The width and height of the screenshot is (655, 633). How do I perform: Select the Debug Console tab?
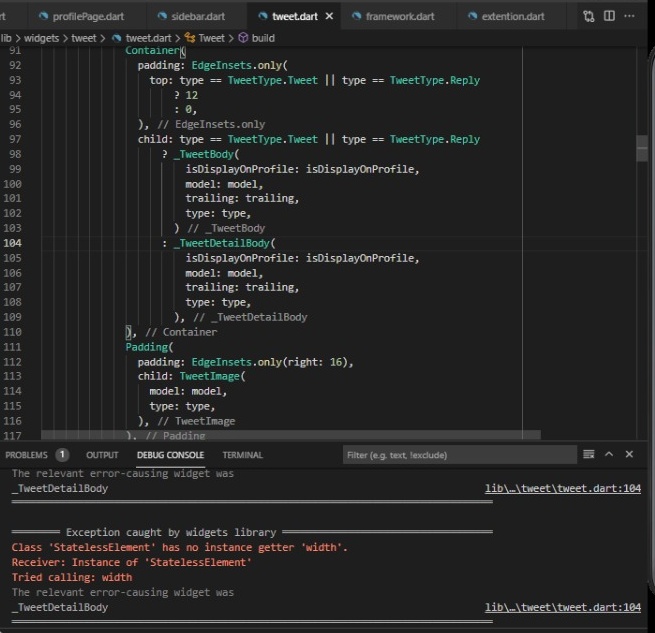click(x=170, y=455)
